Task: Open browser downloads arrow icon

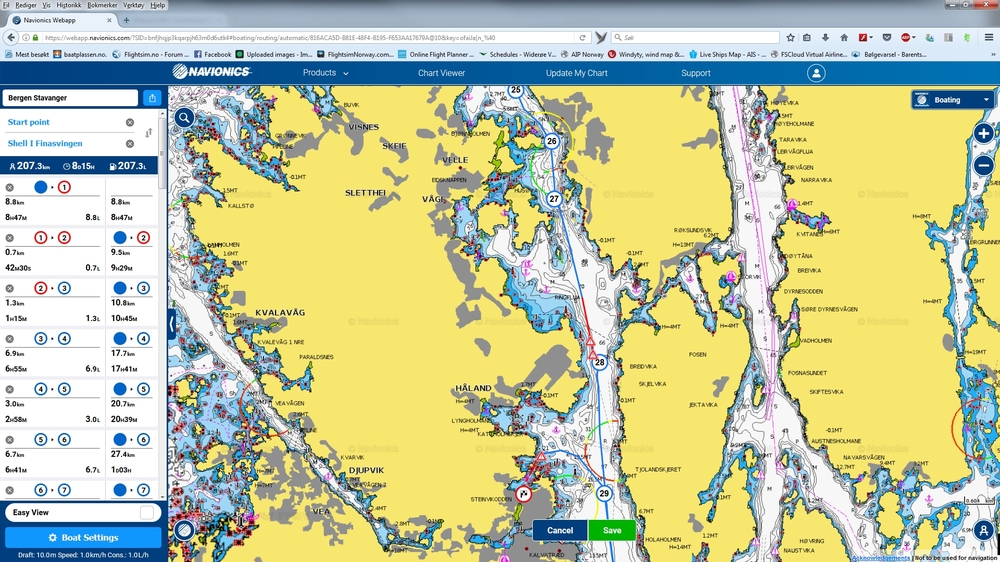Action: click(825, 38)
